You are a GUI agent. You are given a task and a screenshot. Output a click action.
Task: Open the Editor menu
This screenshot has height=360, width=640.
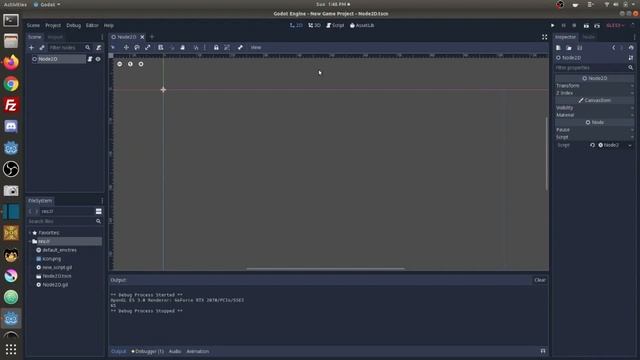[x=92, y=25]
